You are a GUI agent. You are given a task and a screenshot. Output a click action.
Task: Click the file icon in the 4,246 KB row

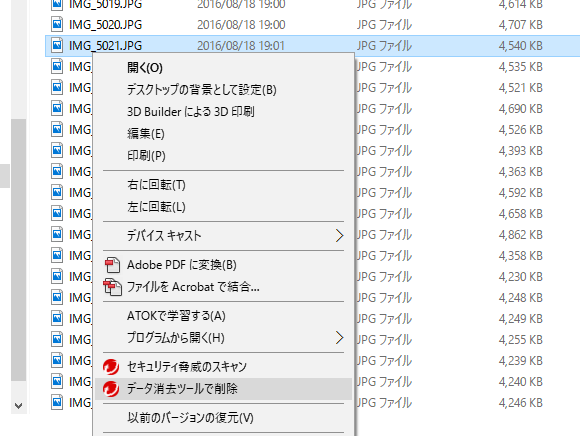coord(57,402)
